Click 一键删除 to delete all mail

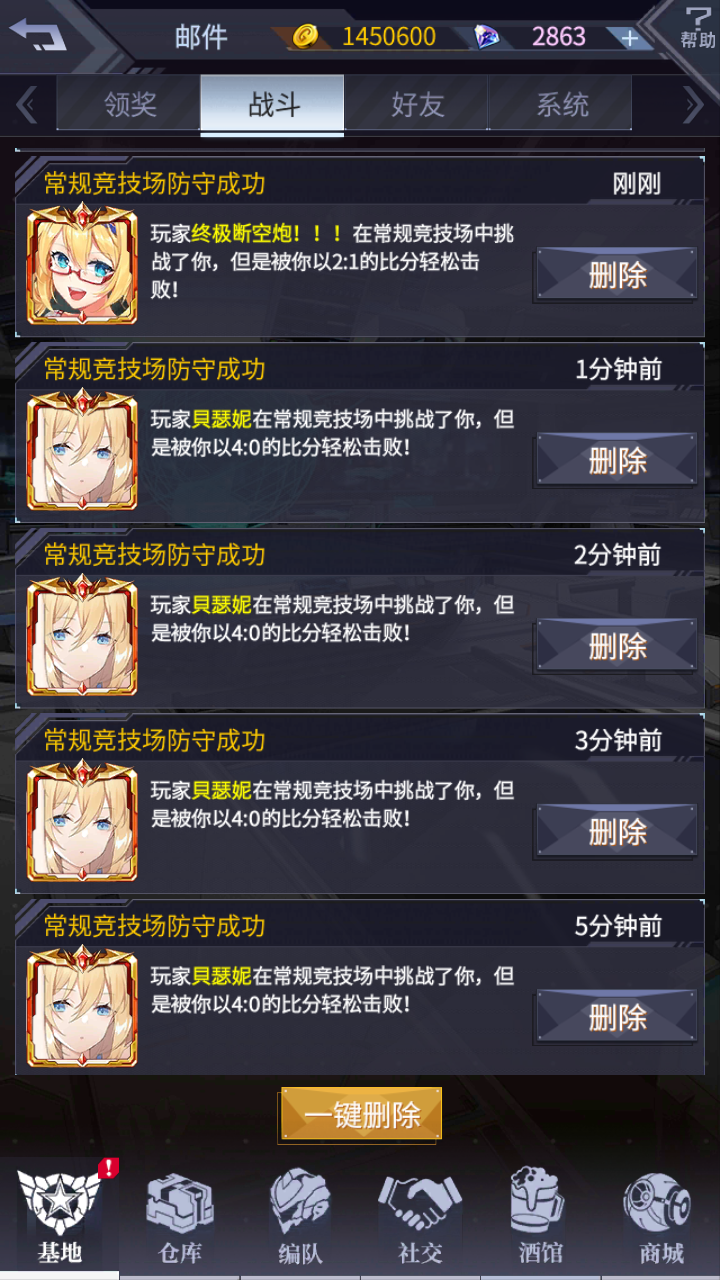point(361,1115)
